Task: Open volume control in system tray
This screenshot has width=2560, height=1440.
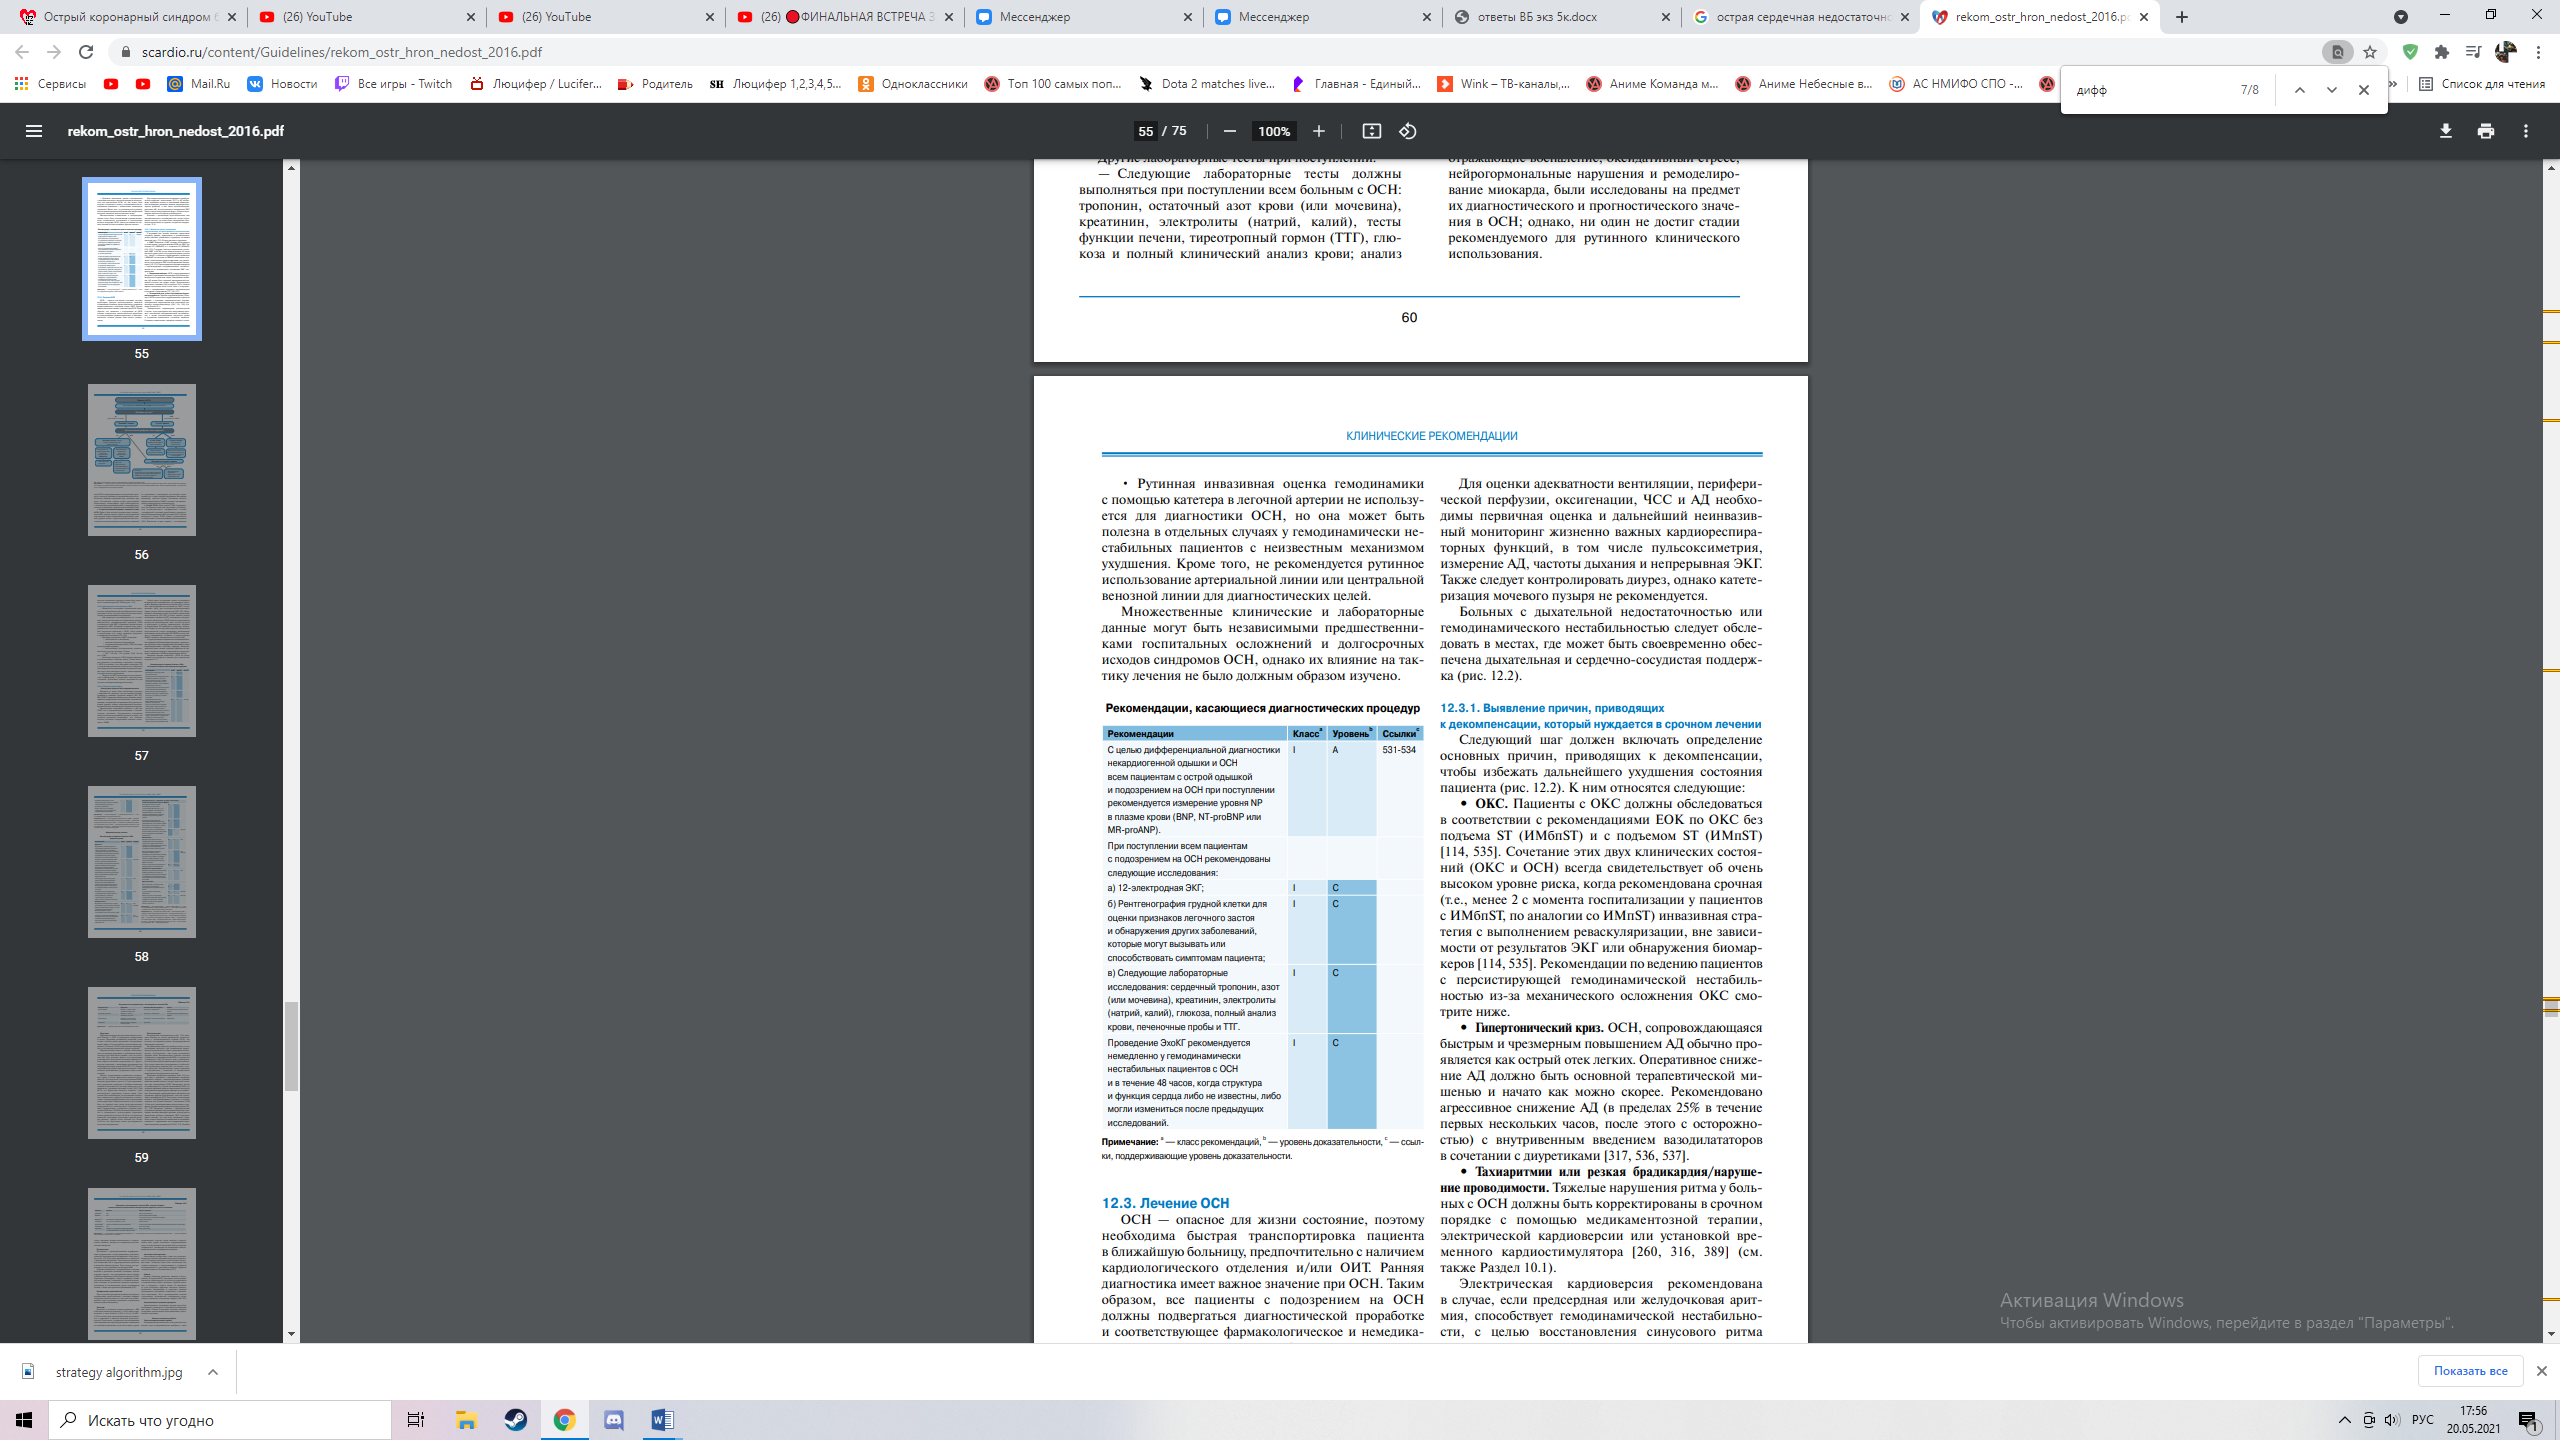Action: point(2391,1420)
